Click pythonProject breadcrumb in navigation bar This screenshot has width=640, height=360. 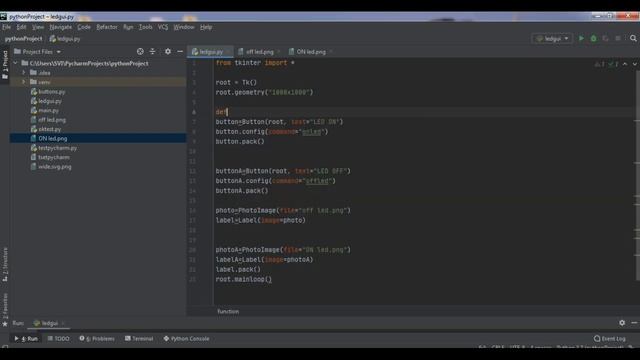tap(24, 39)
